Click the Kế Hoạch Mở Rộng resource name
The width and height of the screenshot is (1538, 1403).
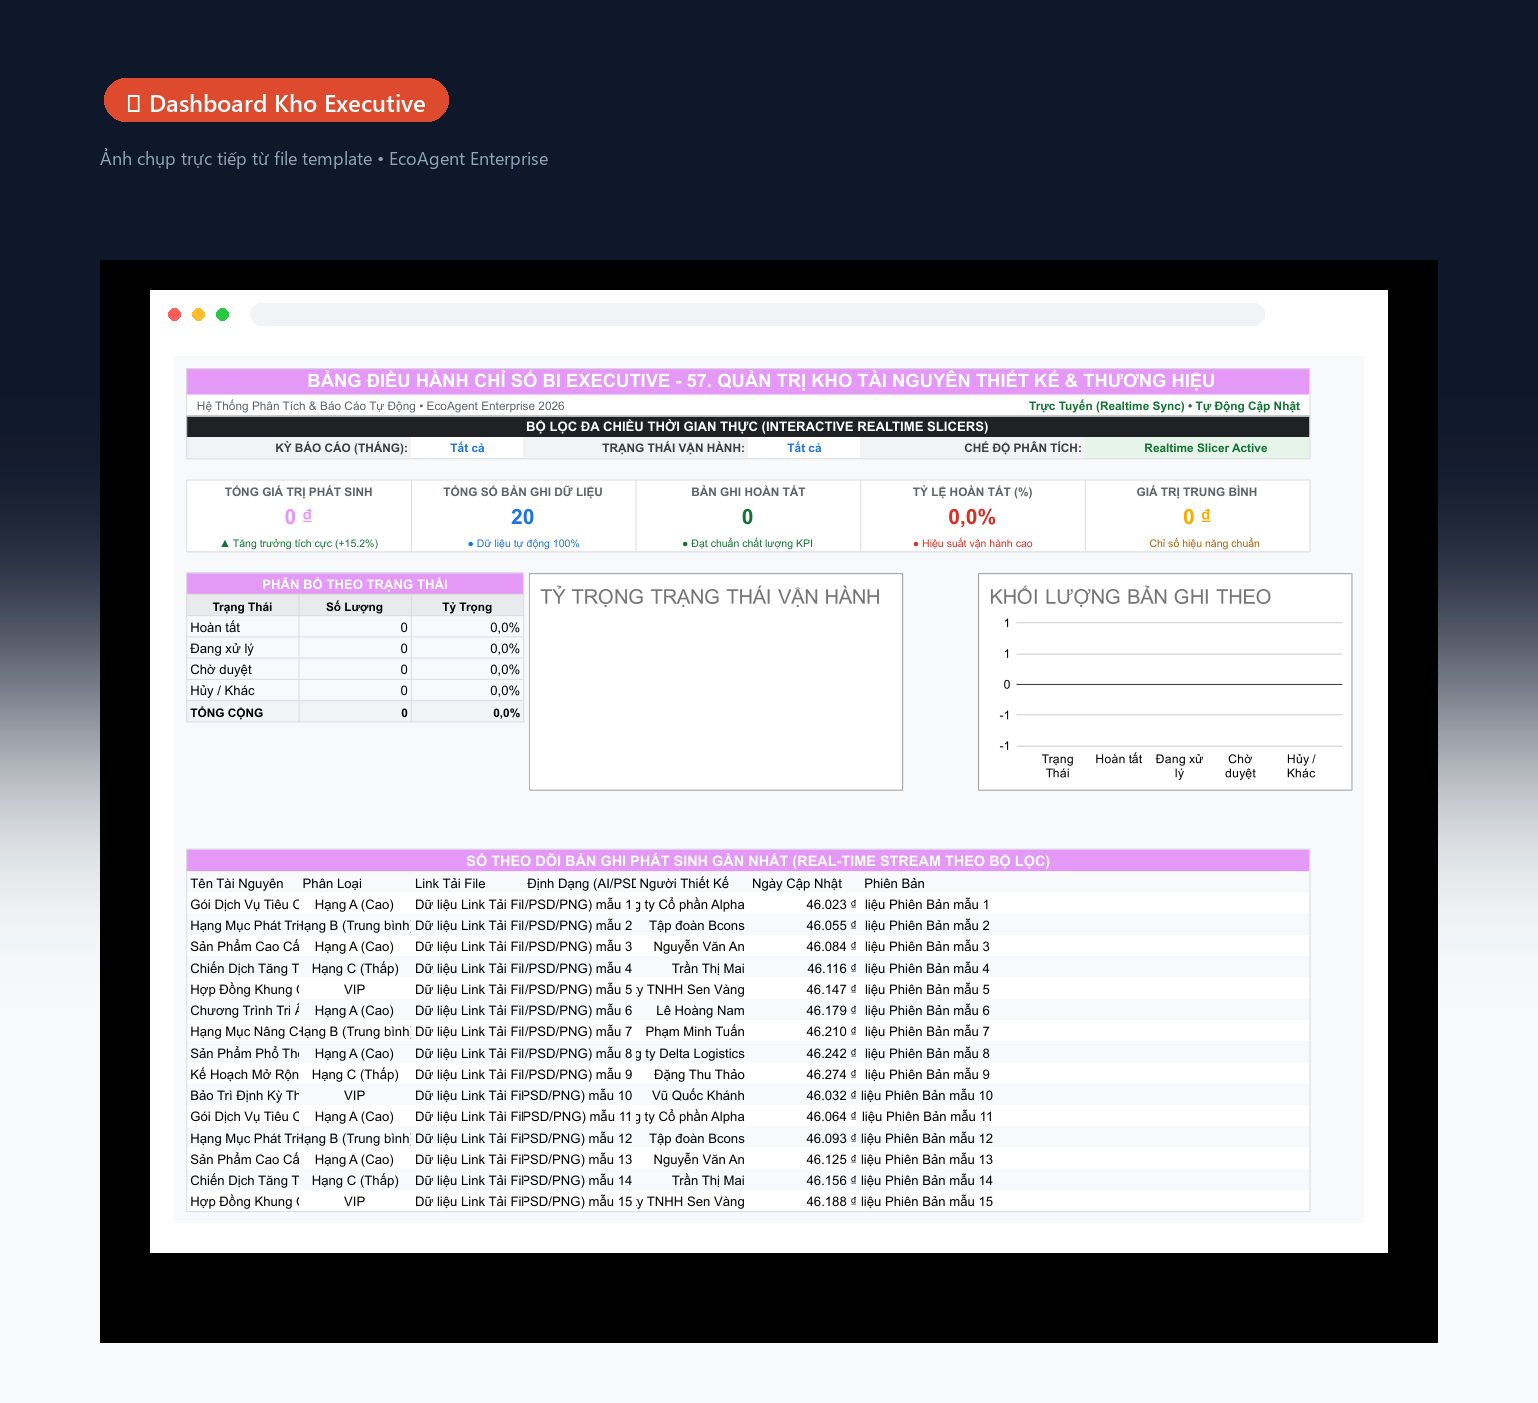(x=244, y=1075)
